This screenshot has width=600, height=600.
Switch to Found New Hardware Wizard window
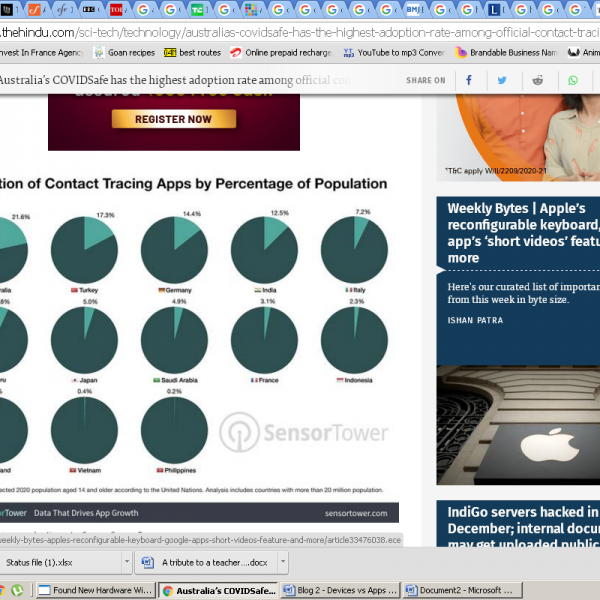click(96, 590)
